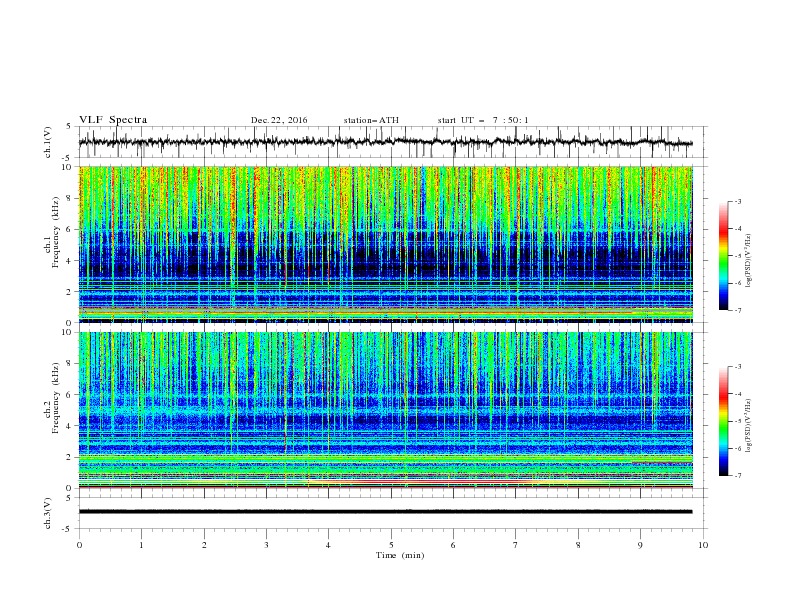Click the 'Time (min)' axis label

pyautogui.click(x=400, y=555)
